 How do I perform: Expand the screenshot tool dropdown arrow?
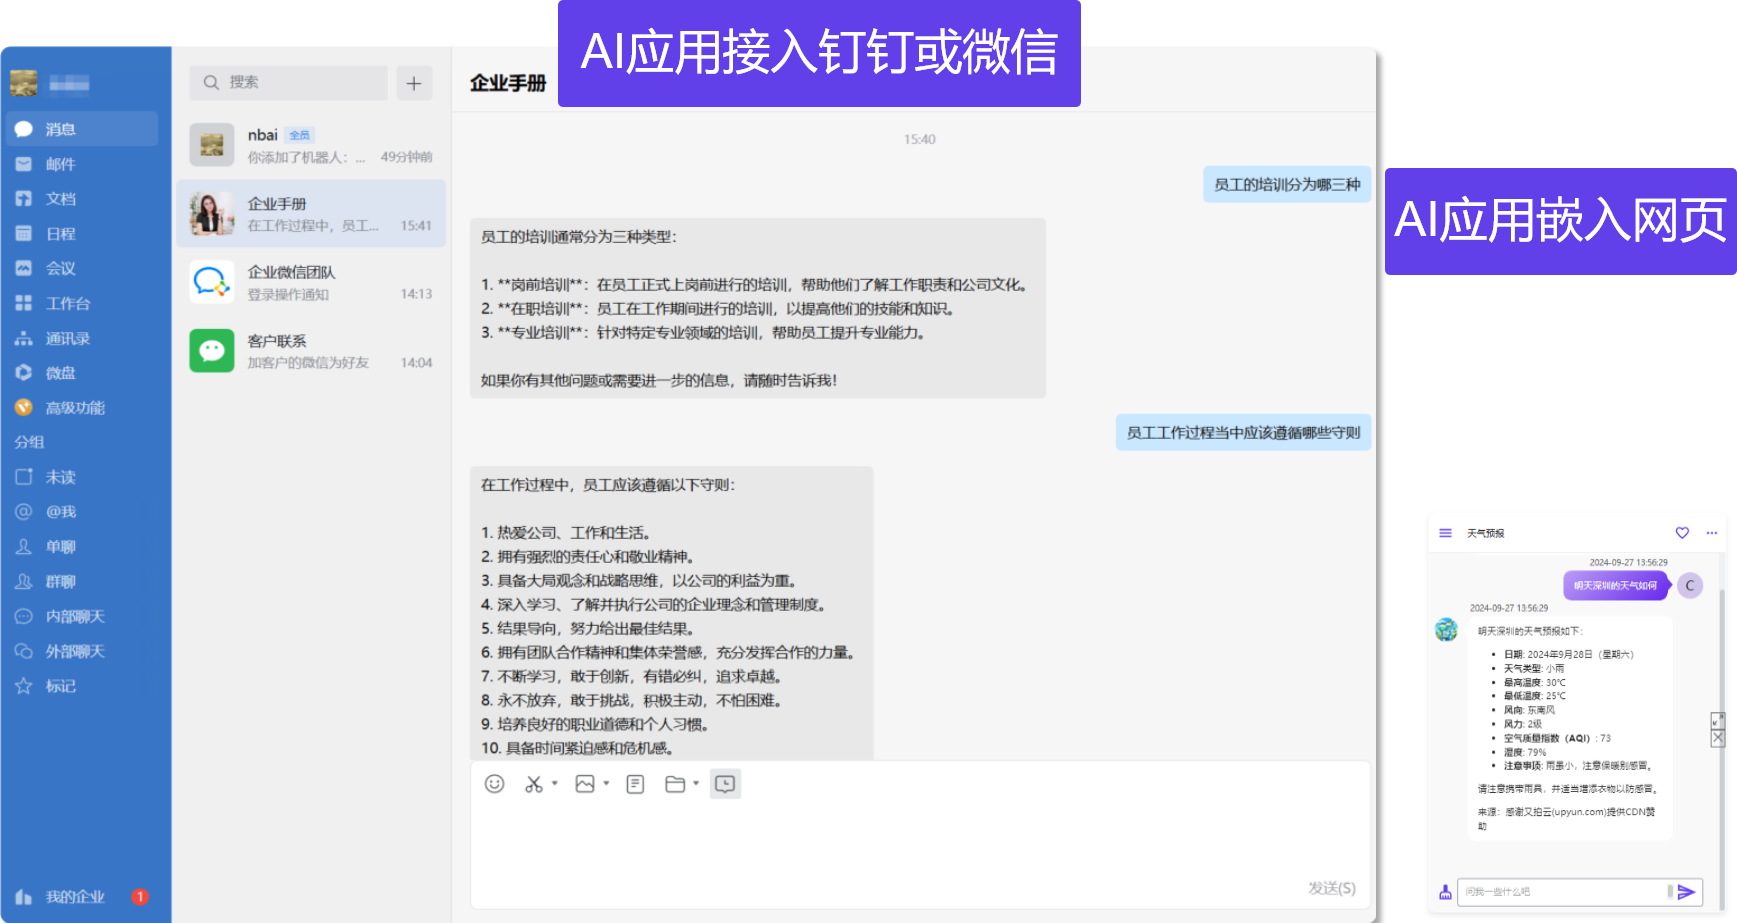(x=553, y=786)
